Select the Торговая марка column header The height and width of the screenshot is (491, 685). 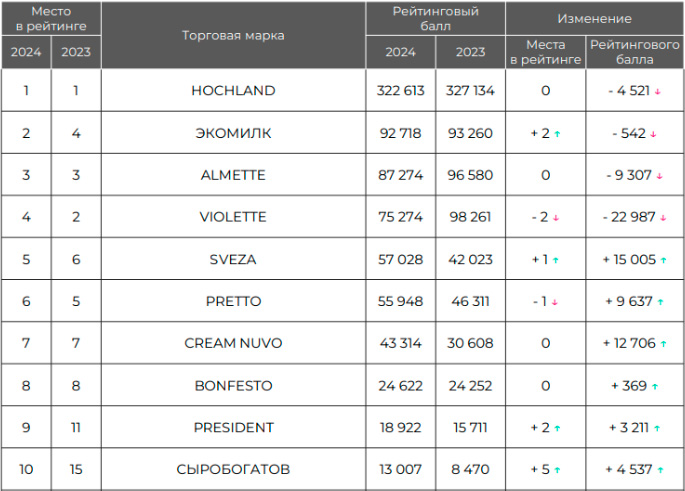tap(233, 35)
